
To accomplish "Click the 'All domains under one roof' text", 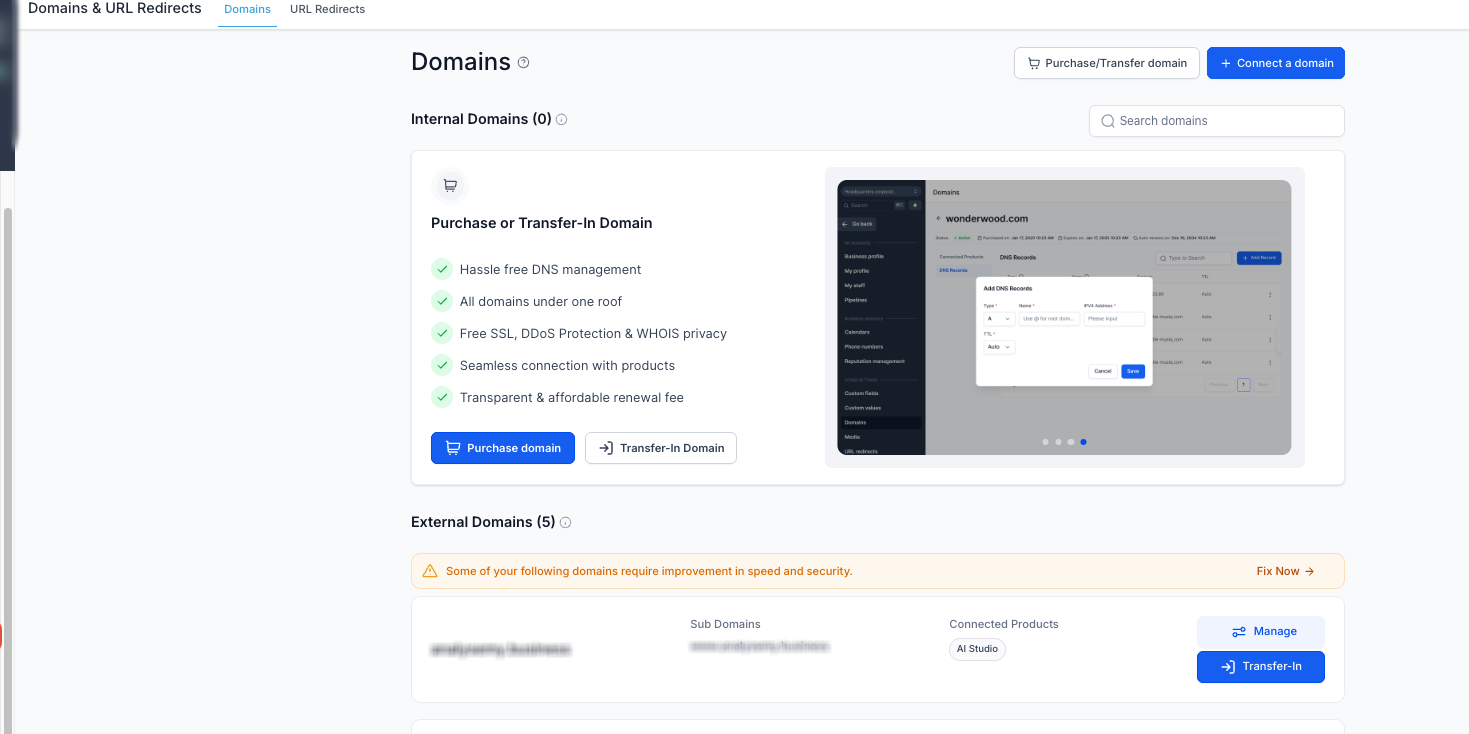I will [x=541, y=301].
